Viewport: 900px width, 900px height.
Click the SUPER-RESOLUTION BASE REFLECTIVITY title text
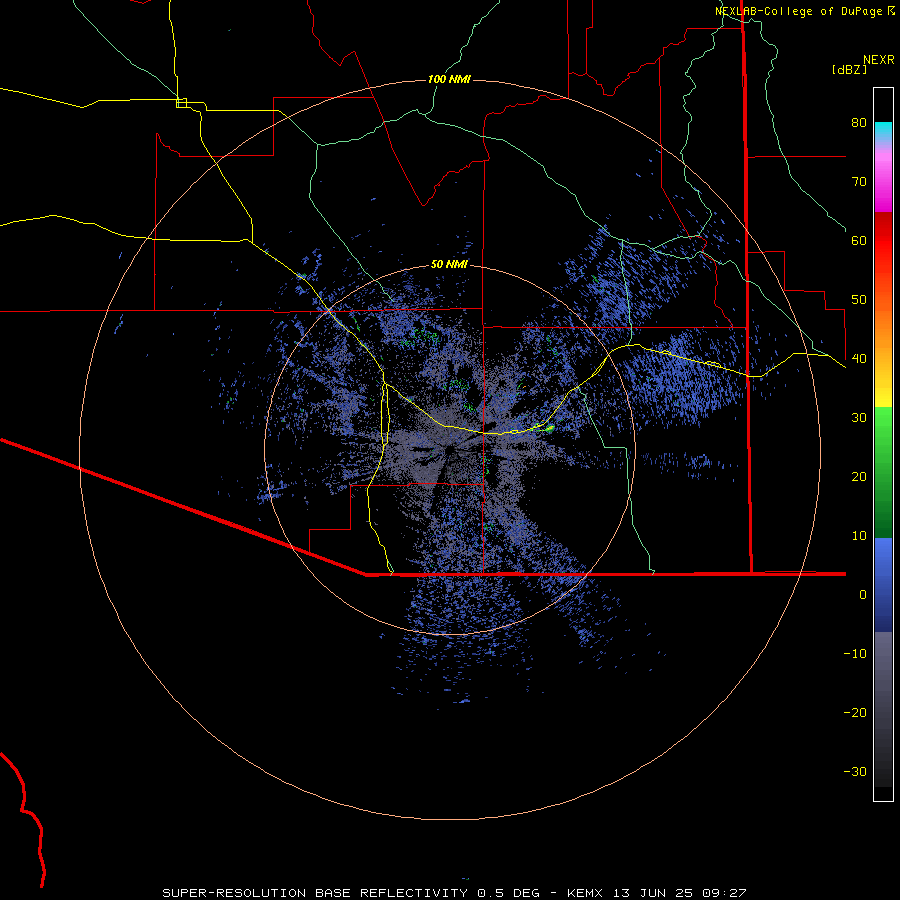(315, 893)
